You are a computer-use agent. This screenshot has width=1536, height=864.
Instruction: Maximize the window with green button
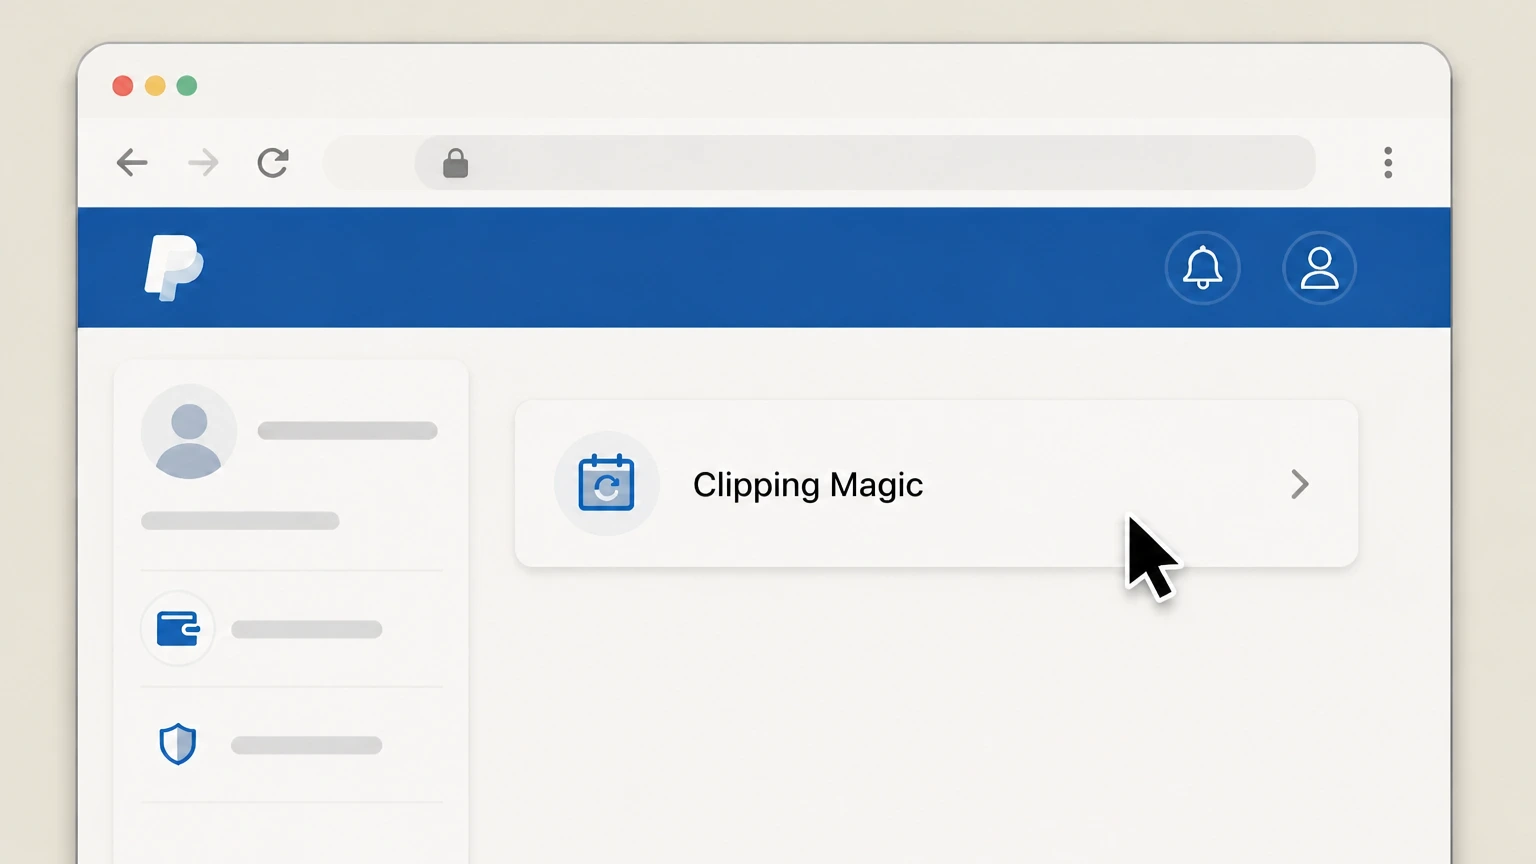point(187,86)
